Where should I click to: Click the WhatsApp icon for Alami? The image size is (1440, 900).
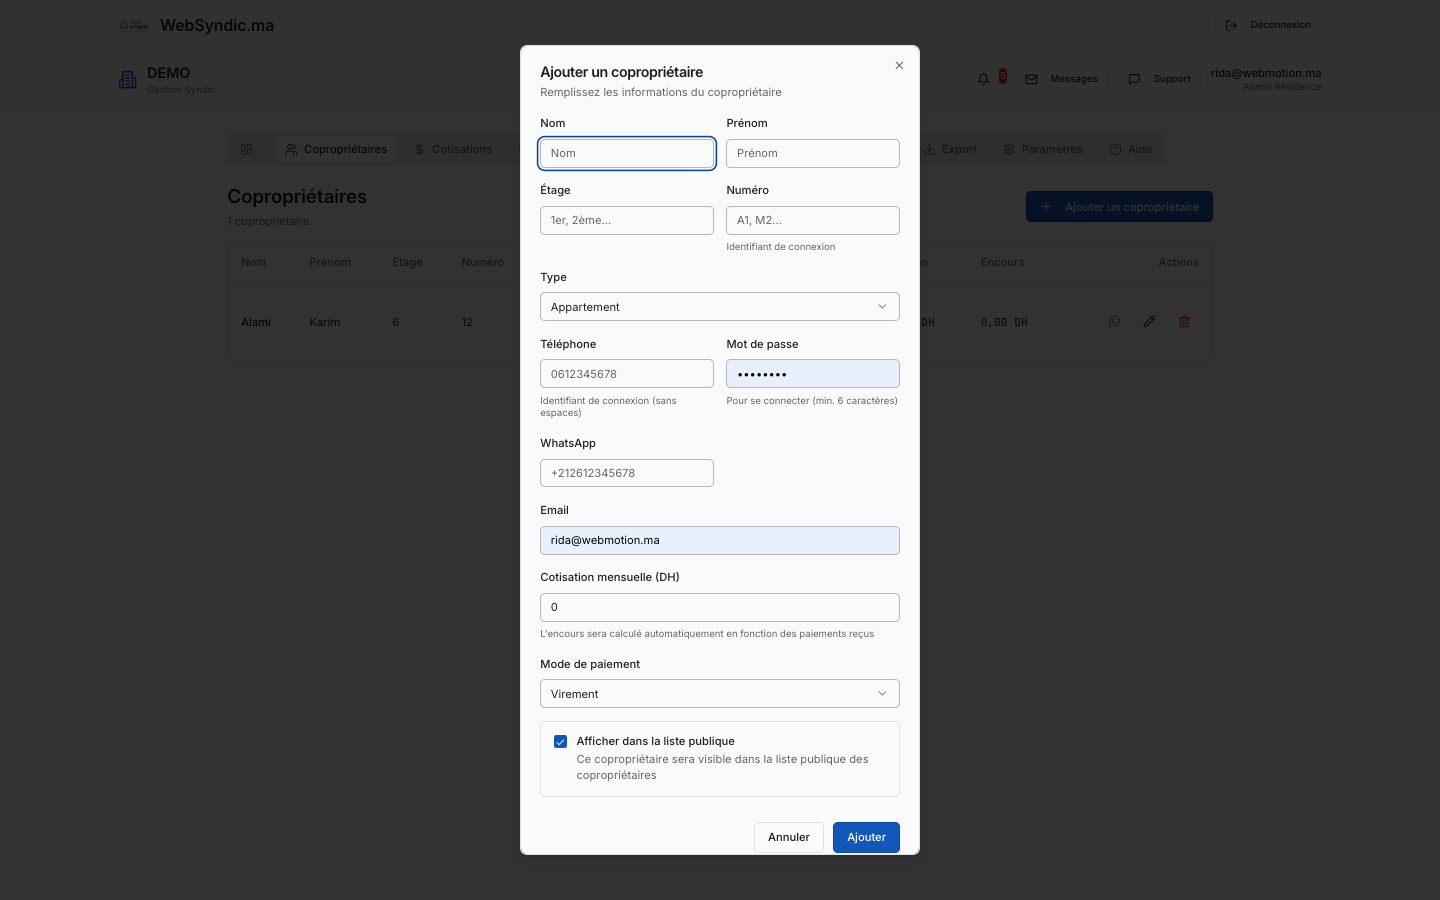click(x=1114, y=322)
